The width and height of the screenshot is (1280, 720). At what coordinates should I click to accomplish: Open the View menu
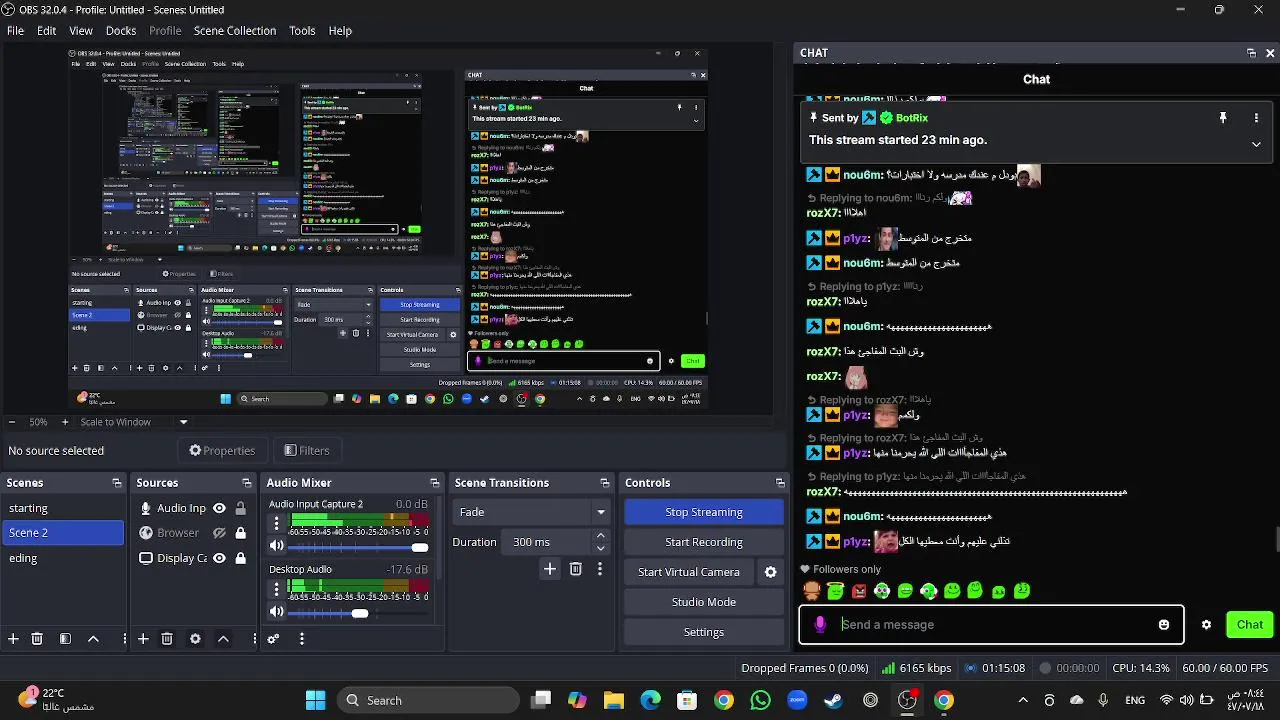(81, 31)
